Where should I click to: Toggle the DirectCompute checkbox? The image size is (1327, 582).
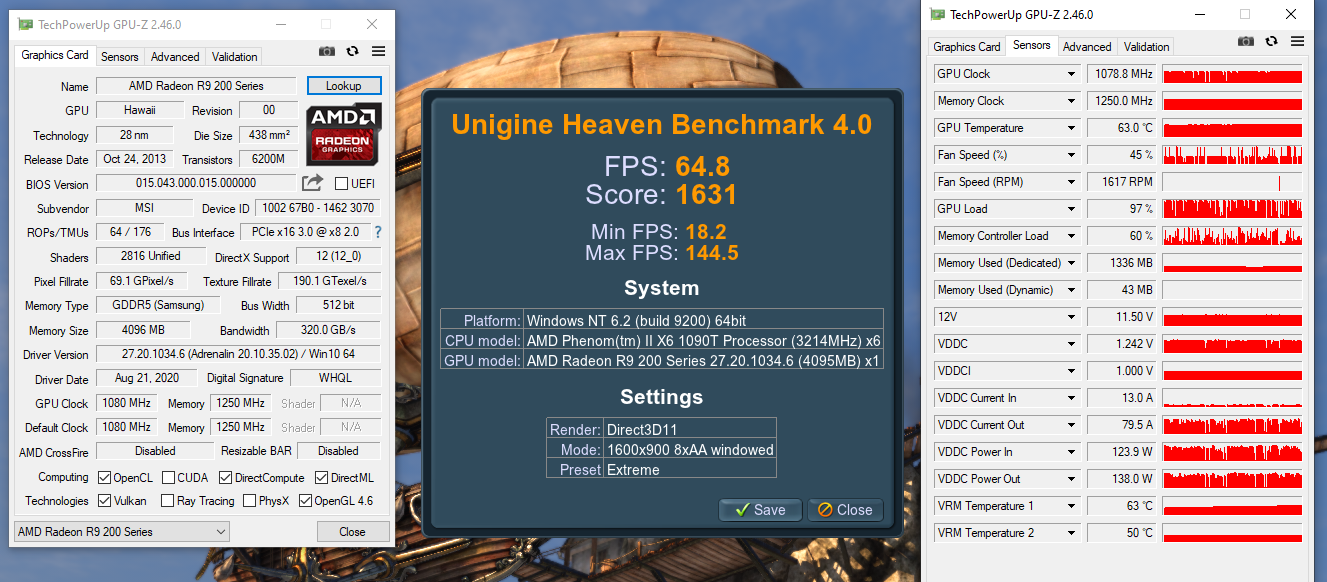coord(225,477)
